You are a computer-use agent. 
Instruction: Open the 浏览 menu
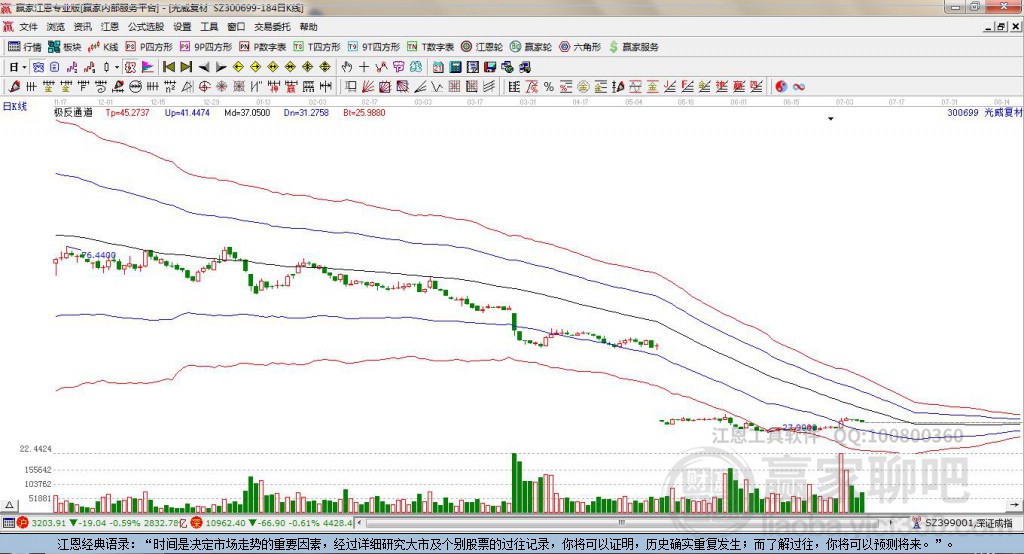point(56,27)
